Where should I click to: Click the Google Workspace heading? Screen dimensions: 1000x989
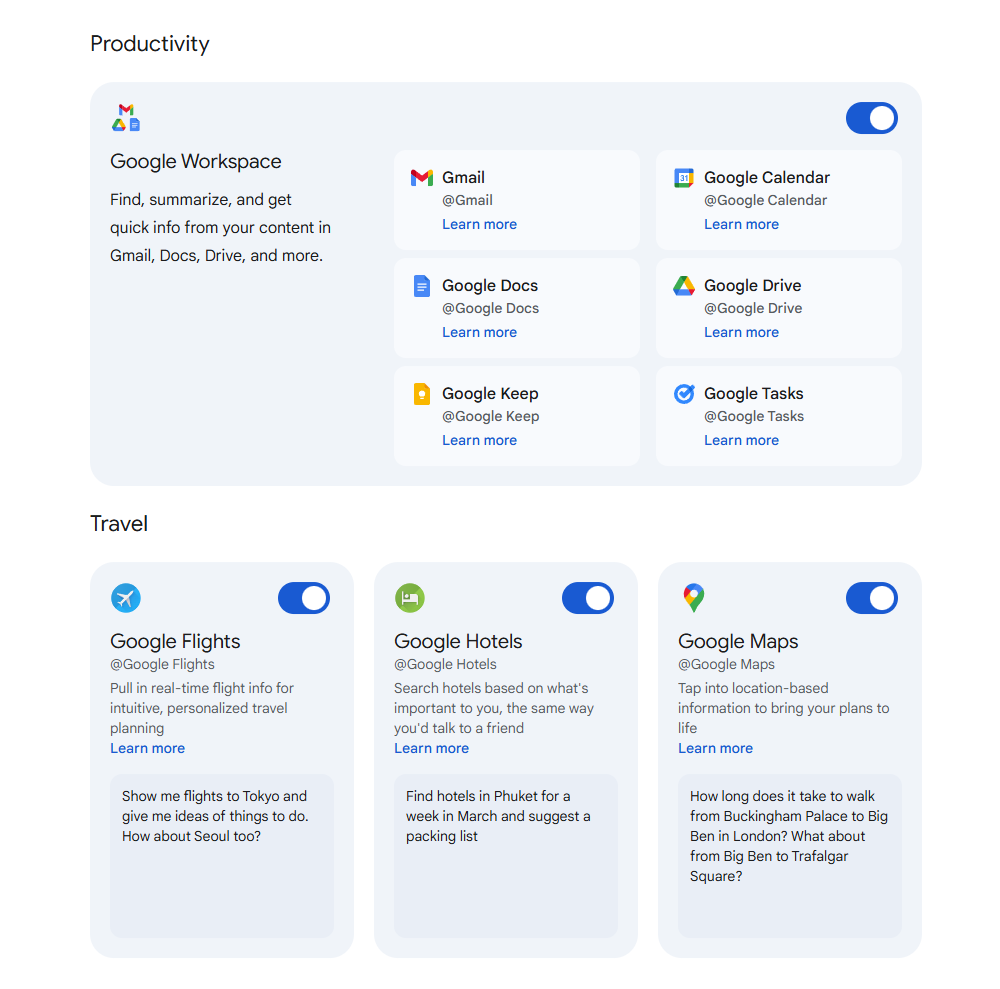(x=196, y=162)
